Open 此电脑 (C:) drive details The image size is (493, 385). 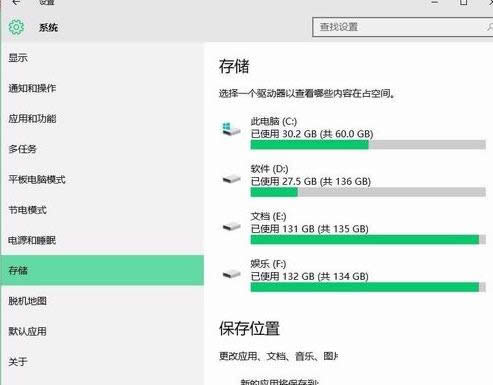pyautogui.click(x=352, y=133)
